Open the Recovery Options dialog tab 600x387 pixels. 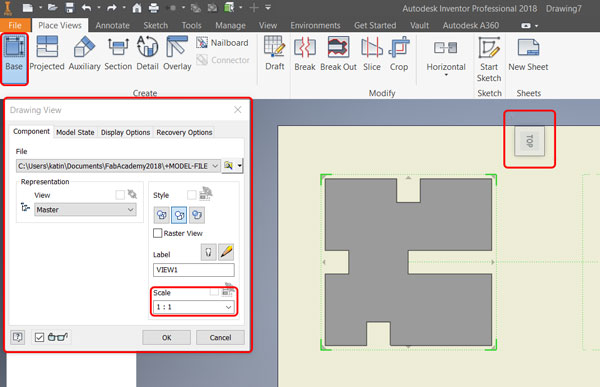pyautogui.click(x=184, y=132)
